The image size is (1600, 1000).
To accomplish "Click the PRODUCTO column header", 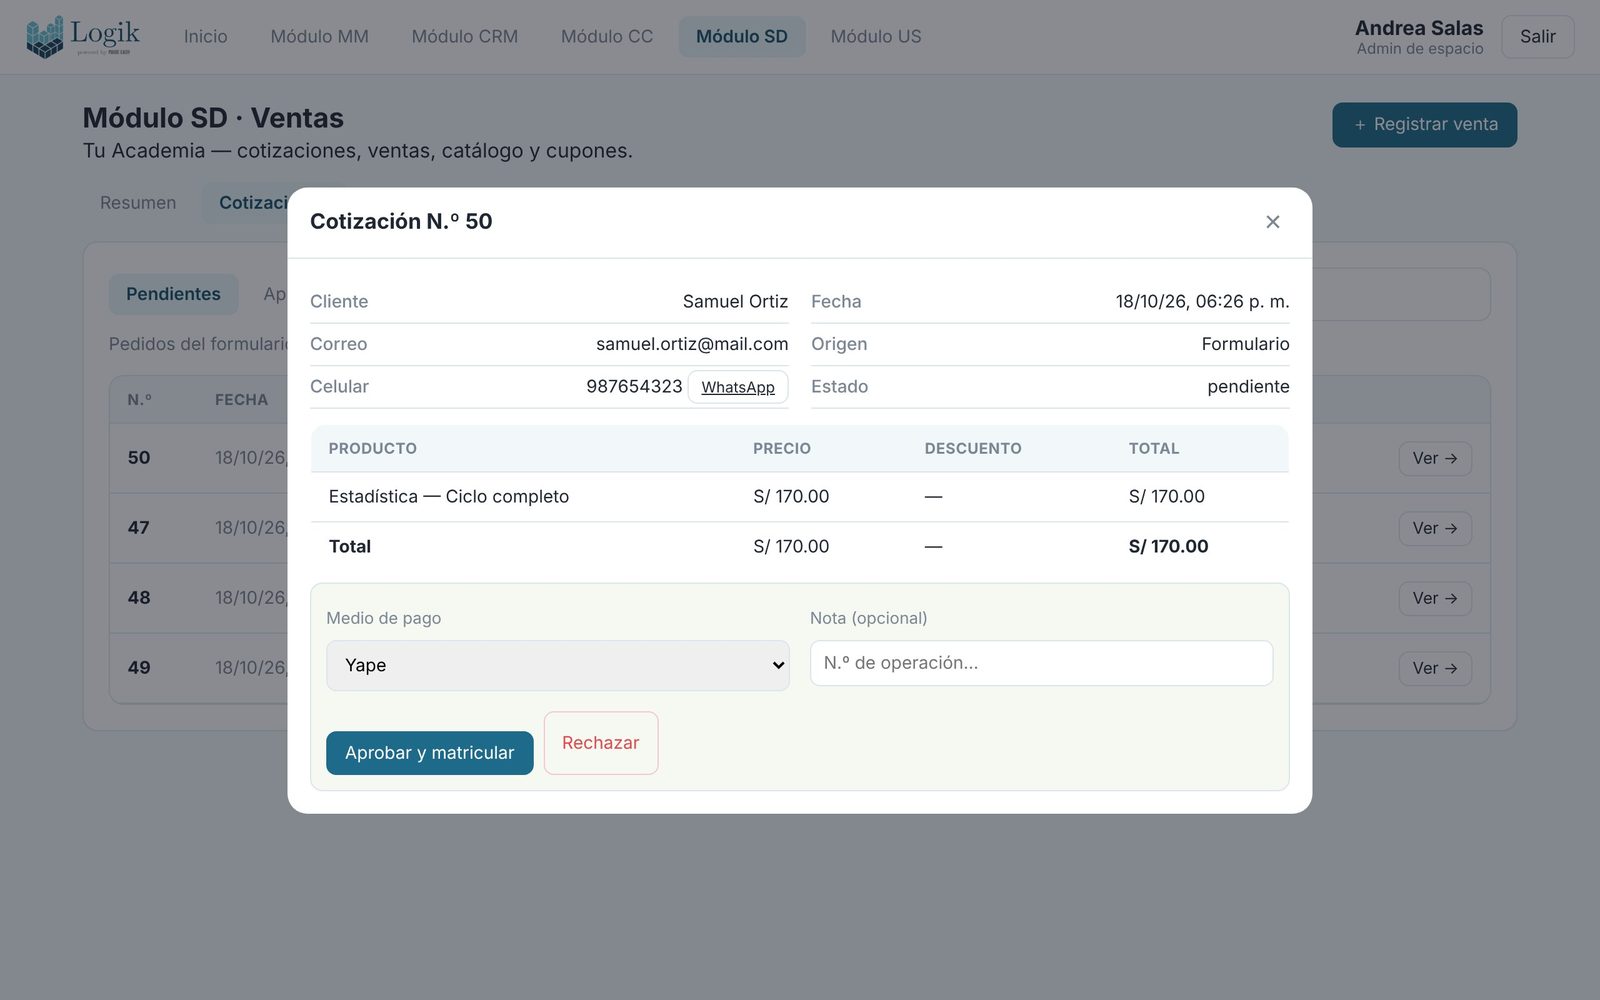I will tap(373, 449).
